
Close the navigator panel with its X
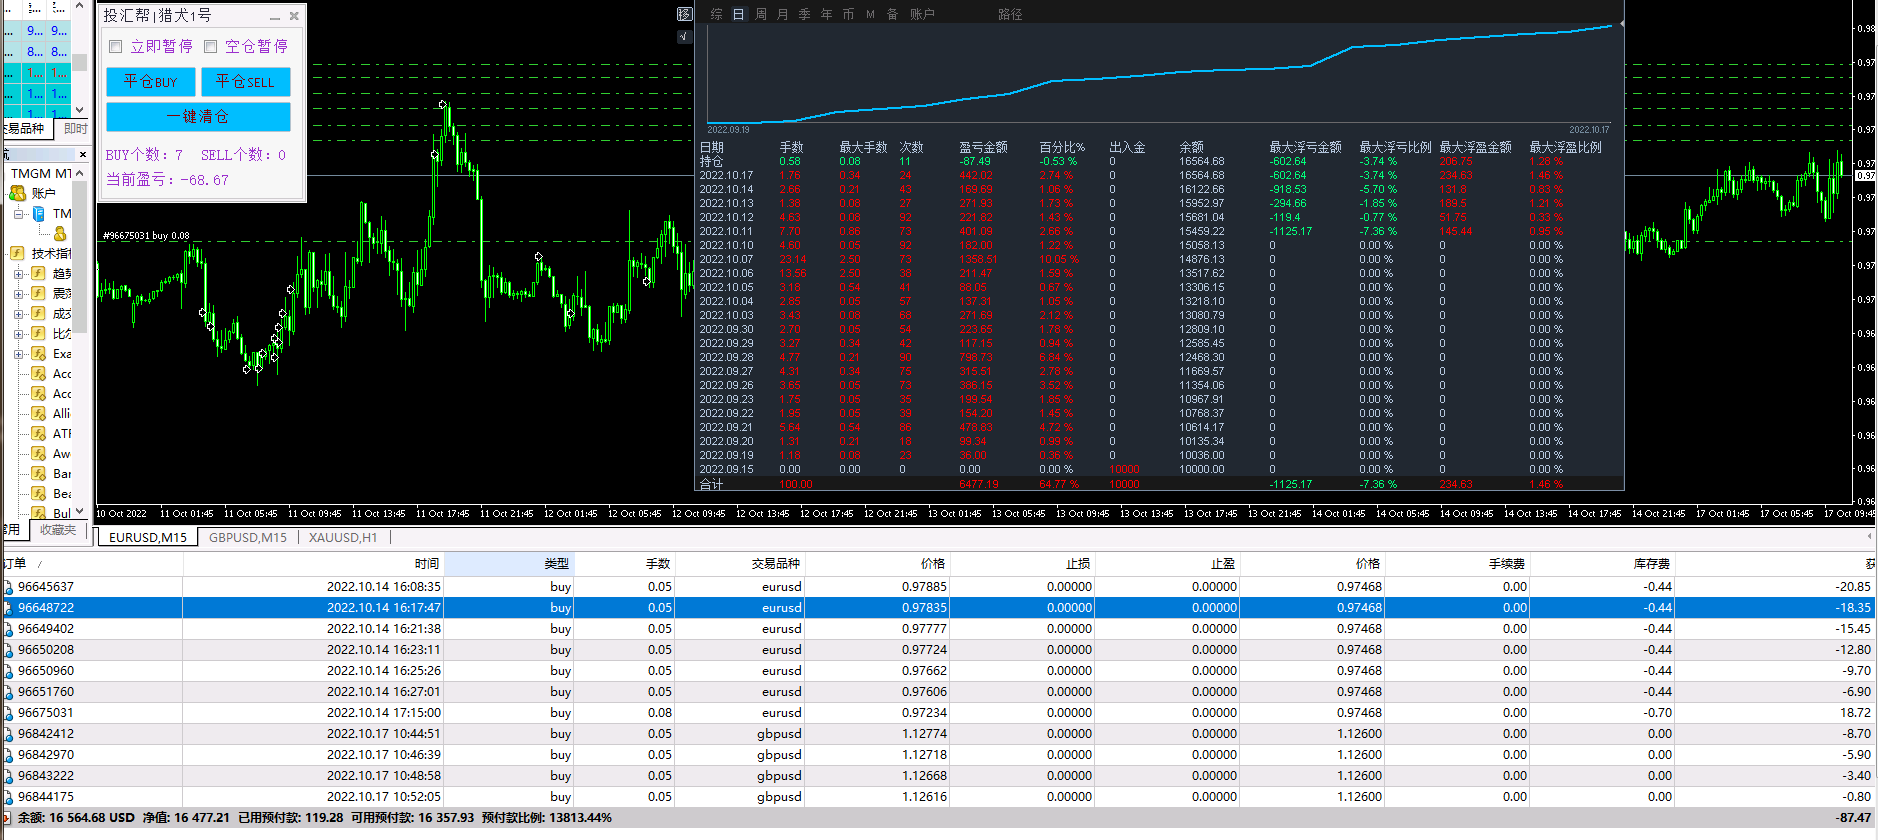coord(82,154)
